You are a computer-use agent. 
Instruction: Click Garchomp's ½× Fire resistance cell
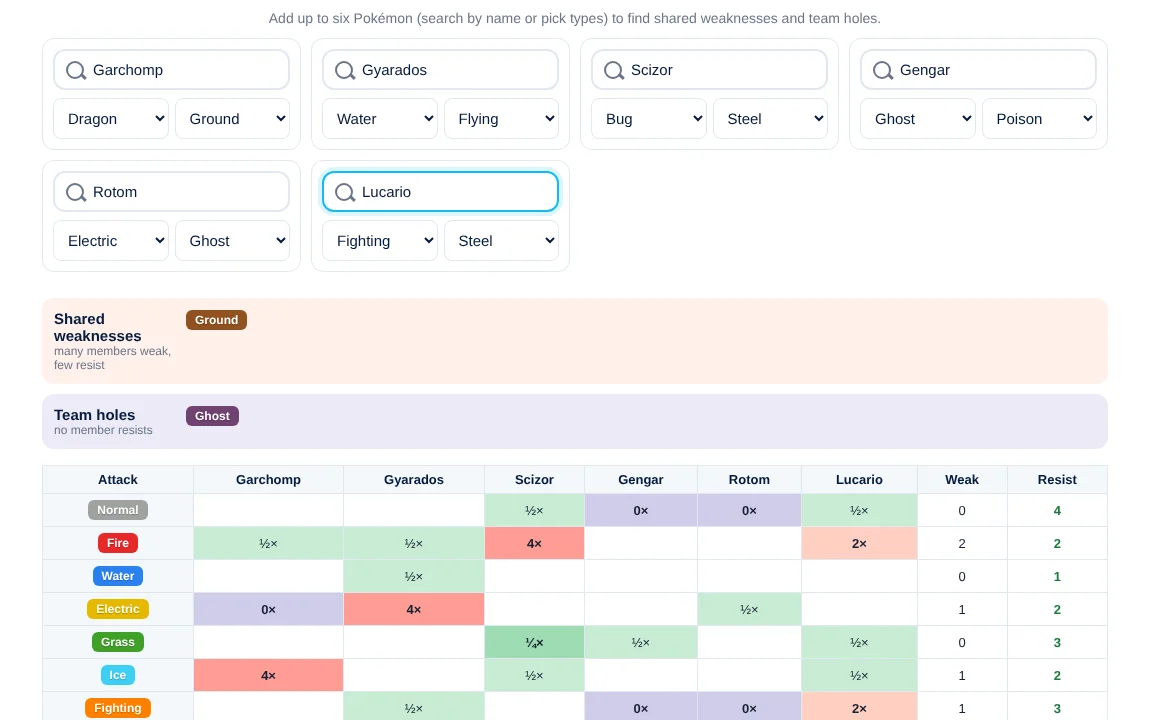[268, 543]
